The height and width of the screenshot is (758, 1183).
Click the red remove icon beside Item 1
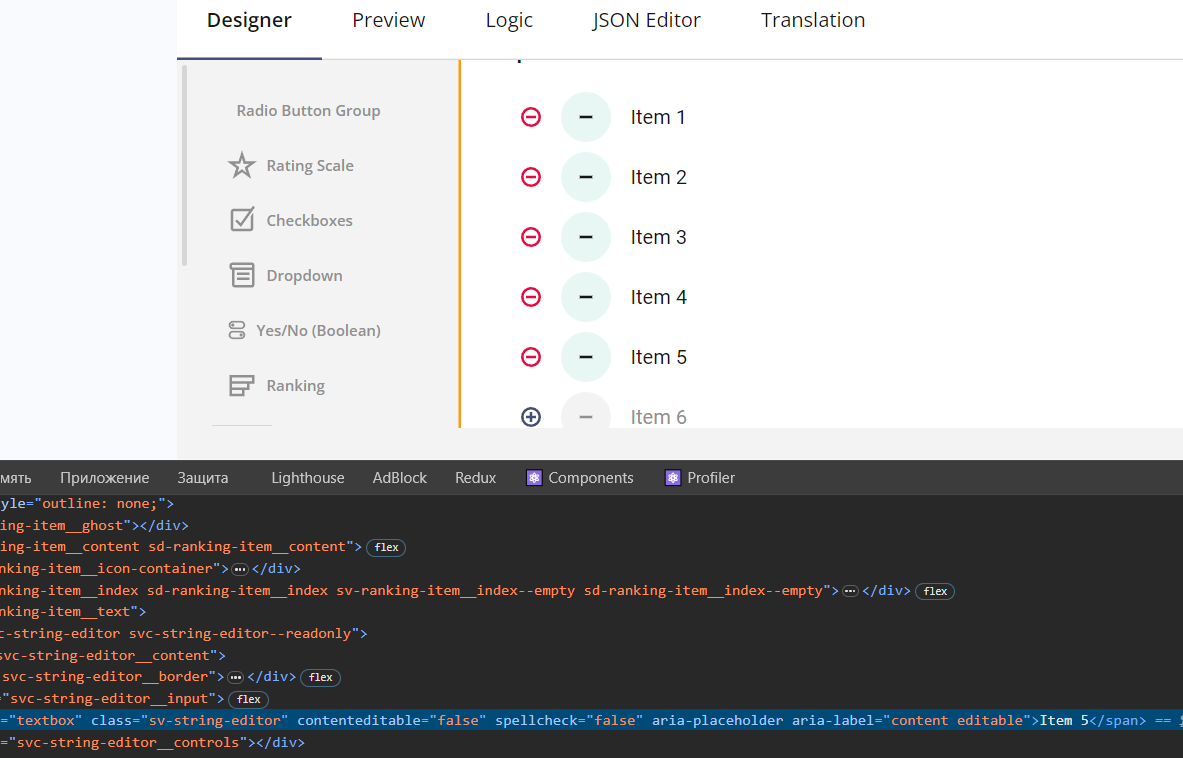(531, 116)
